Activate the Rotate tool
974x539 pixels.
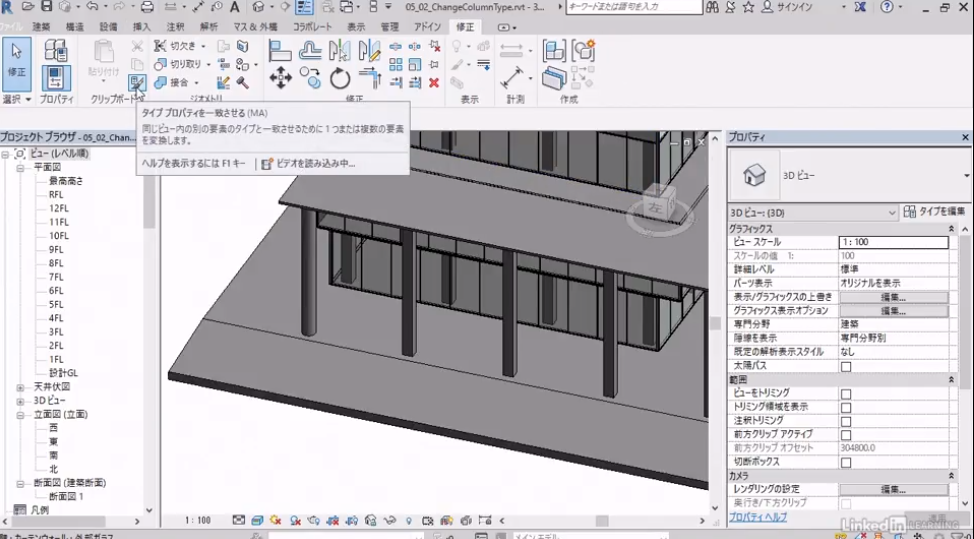[x=340, y=77]
